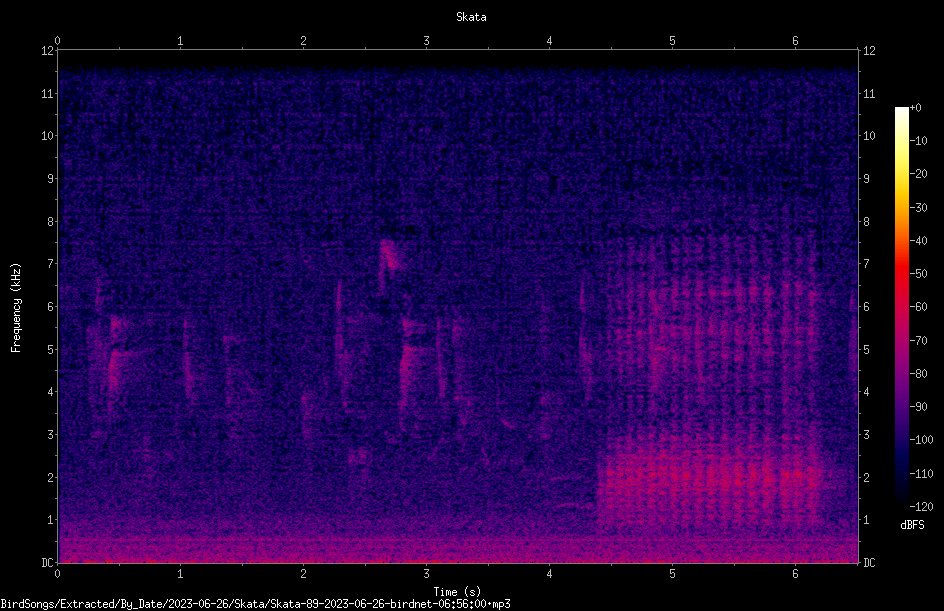The image size is (944, 611).
Task: Click the "4" tick on the lower time axis
Action: click(550, 574)
